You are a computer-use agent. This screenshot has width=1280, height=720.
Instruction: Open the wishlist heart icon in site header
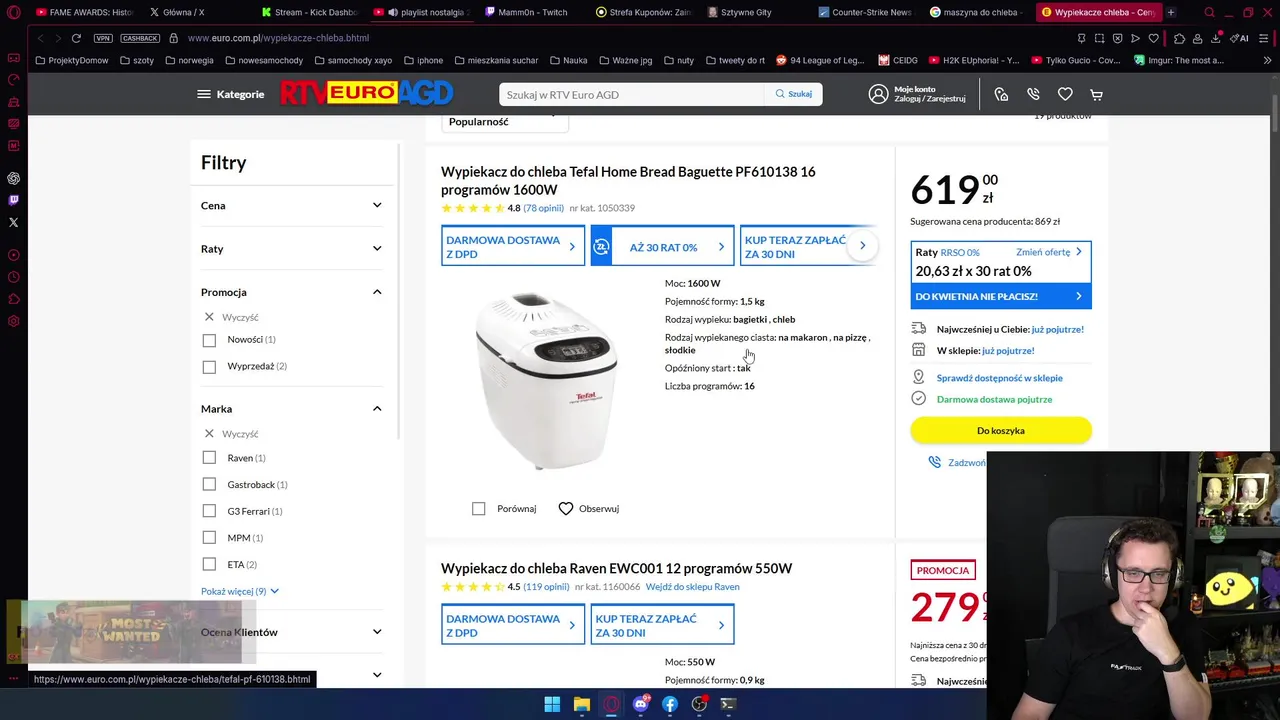click(1065, 94)
